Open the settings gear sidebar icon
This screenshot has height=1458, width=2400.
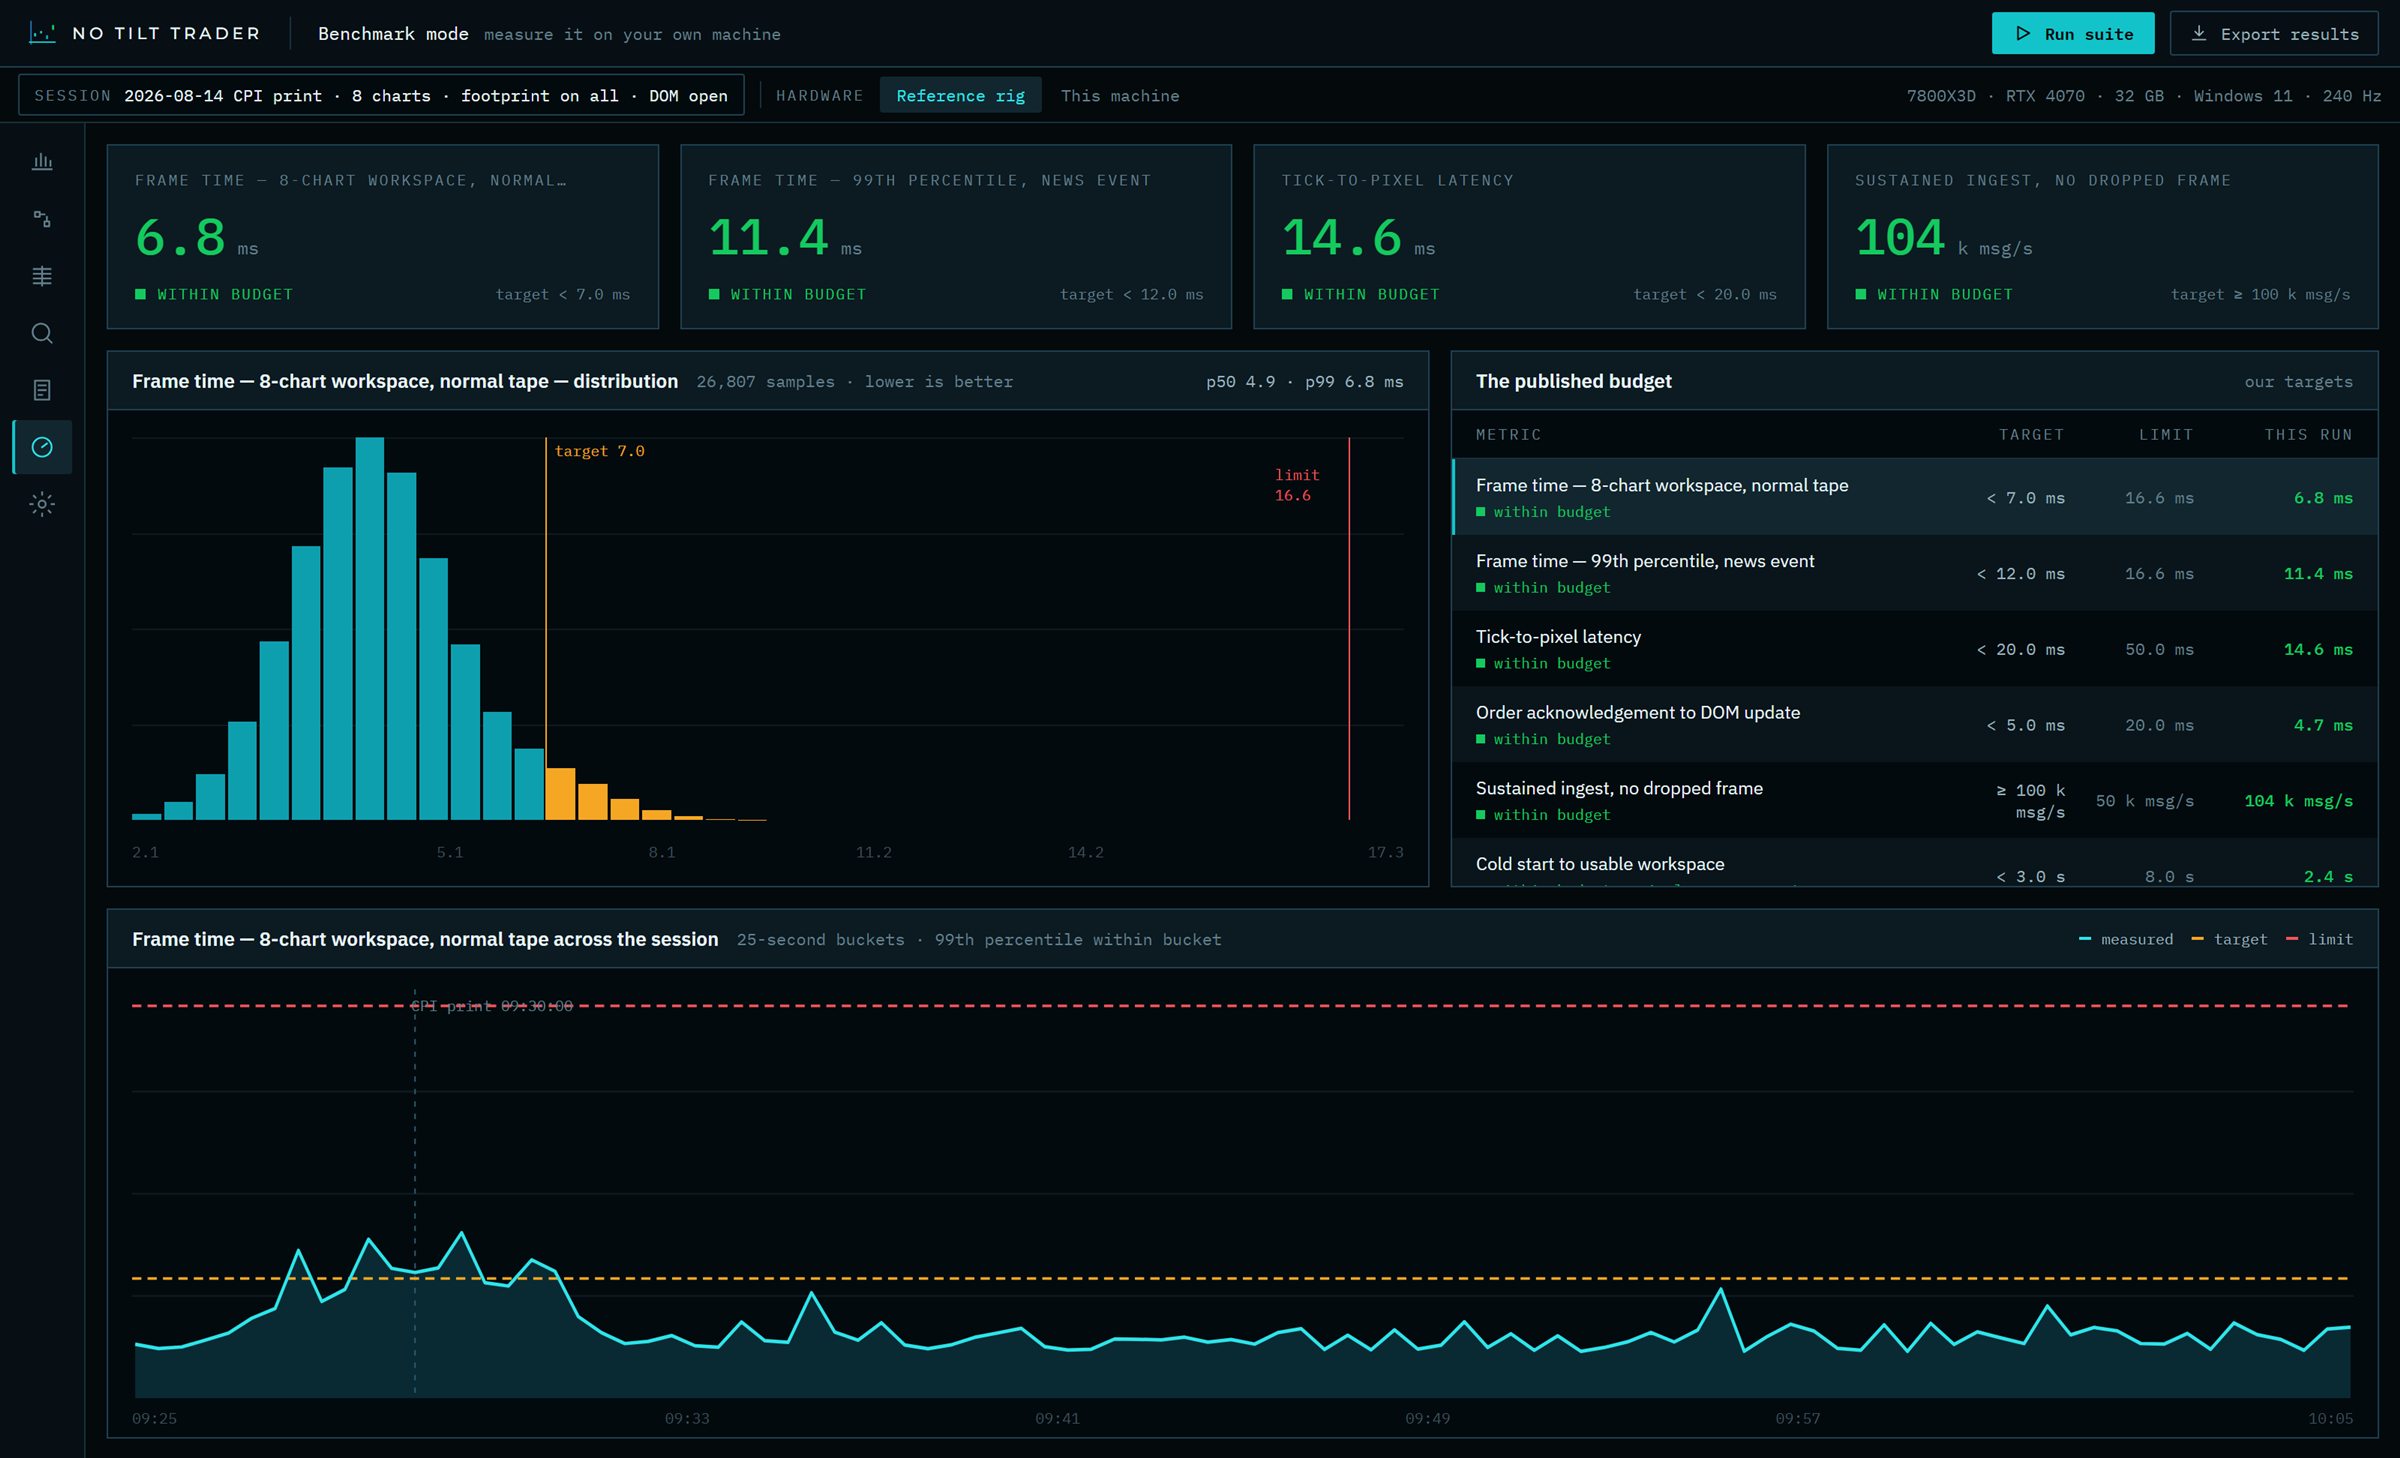point(42,503)
